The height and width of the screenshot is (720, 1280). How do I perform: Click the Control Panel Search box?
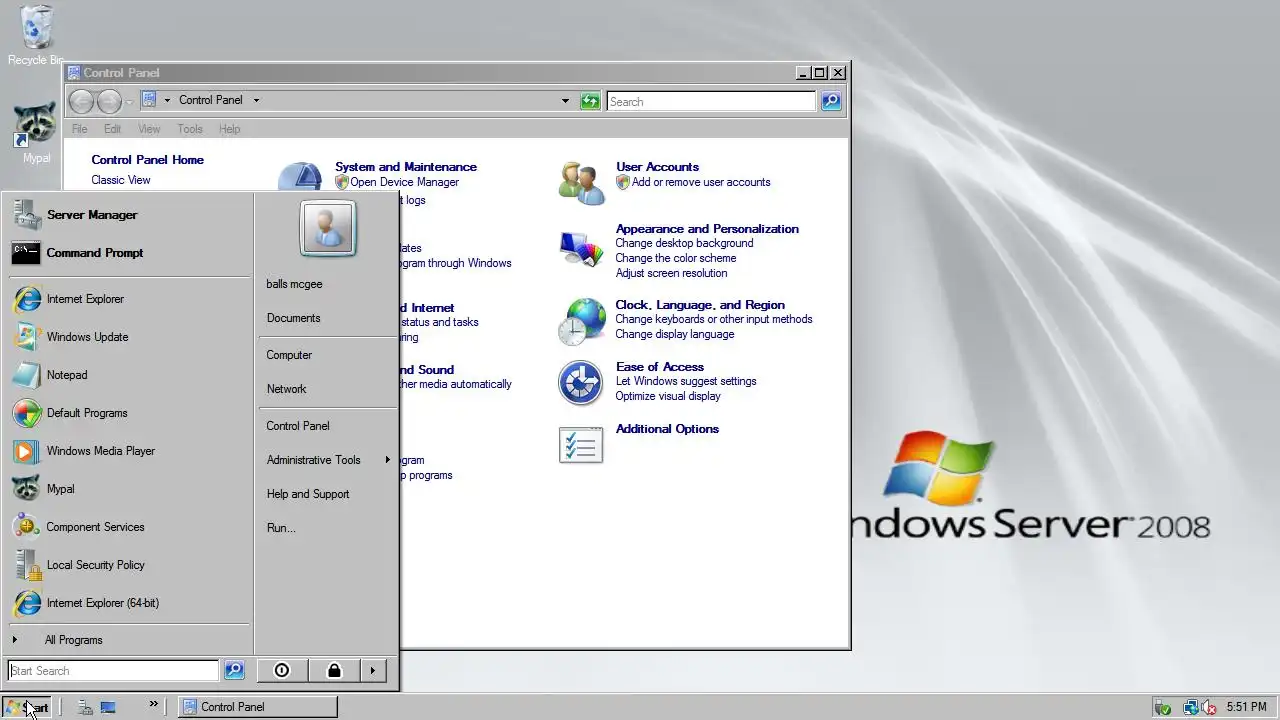(x=712, y=101)
